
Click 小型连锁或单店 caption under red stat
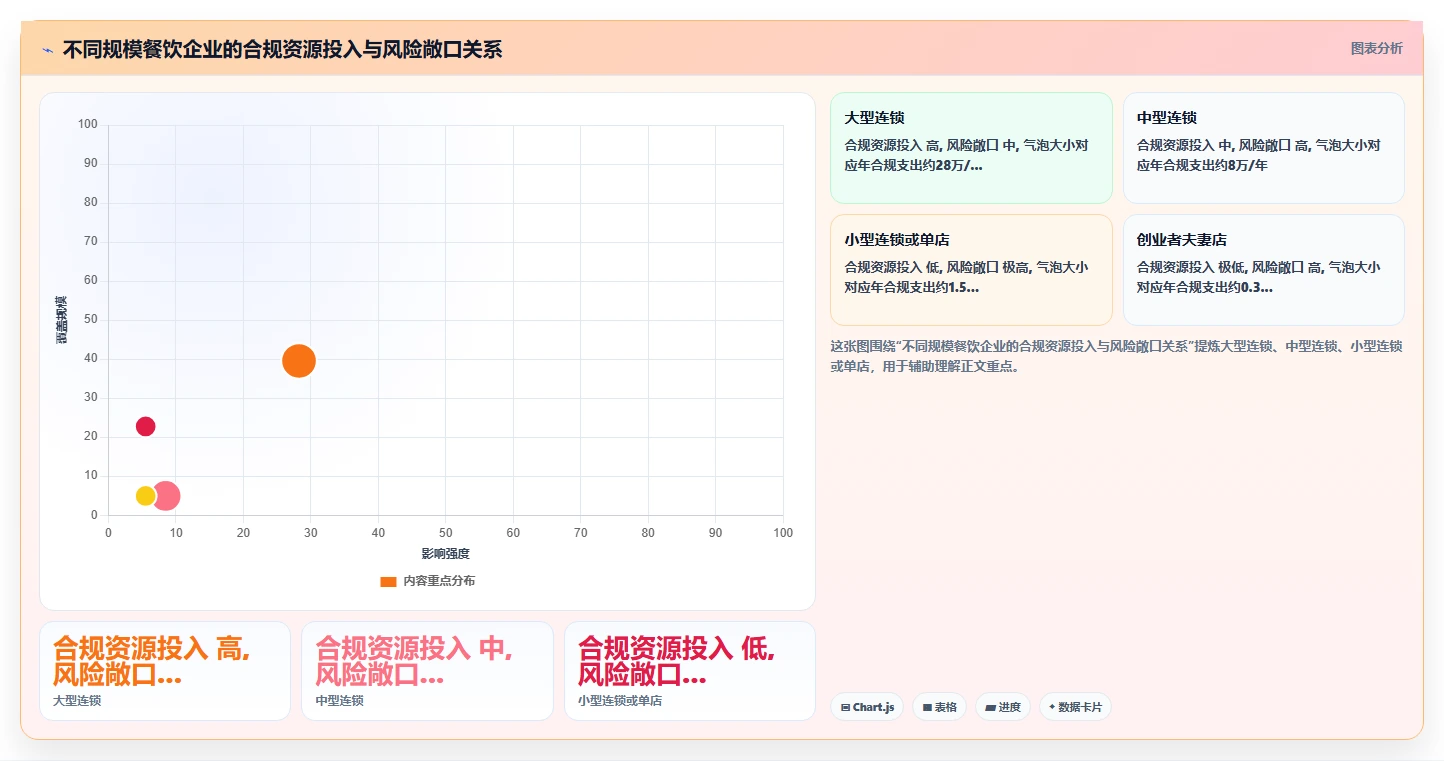pyautogui.click(x=620, y=701)
